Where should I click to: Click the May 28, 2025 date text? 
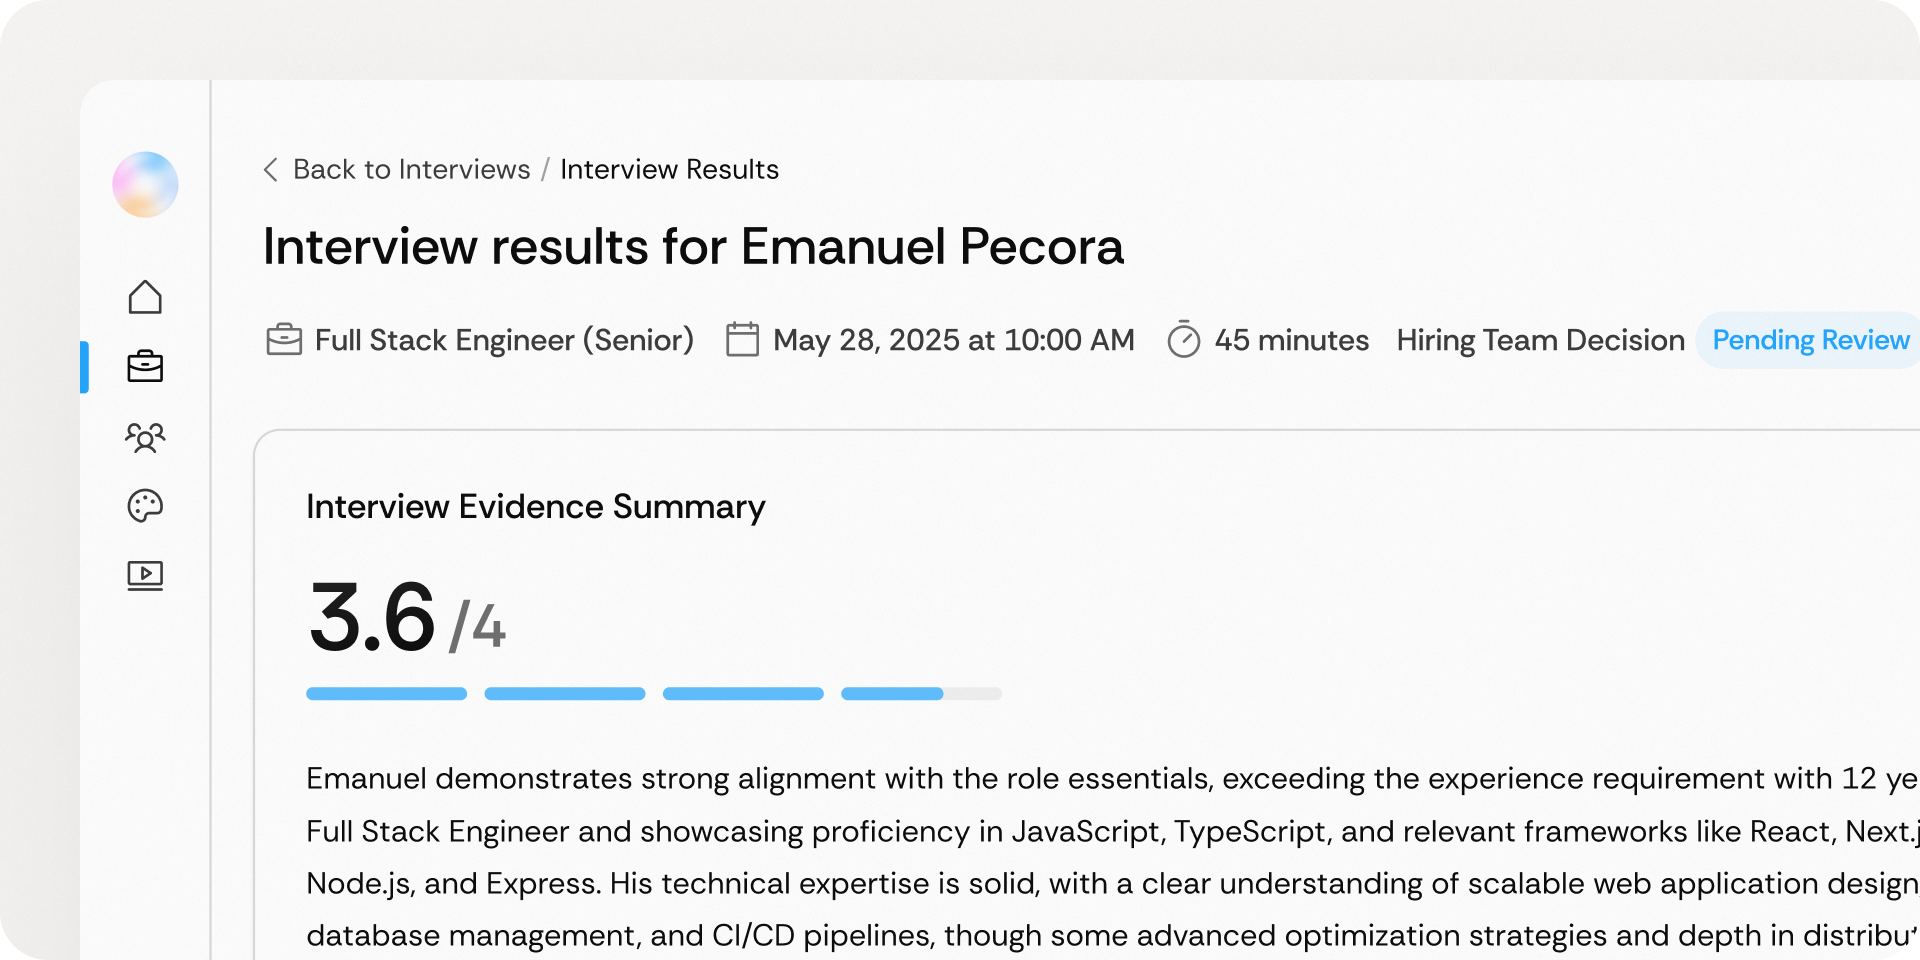coord(953,340)
